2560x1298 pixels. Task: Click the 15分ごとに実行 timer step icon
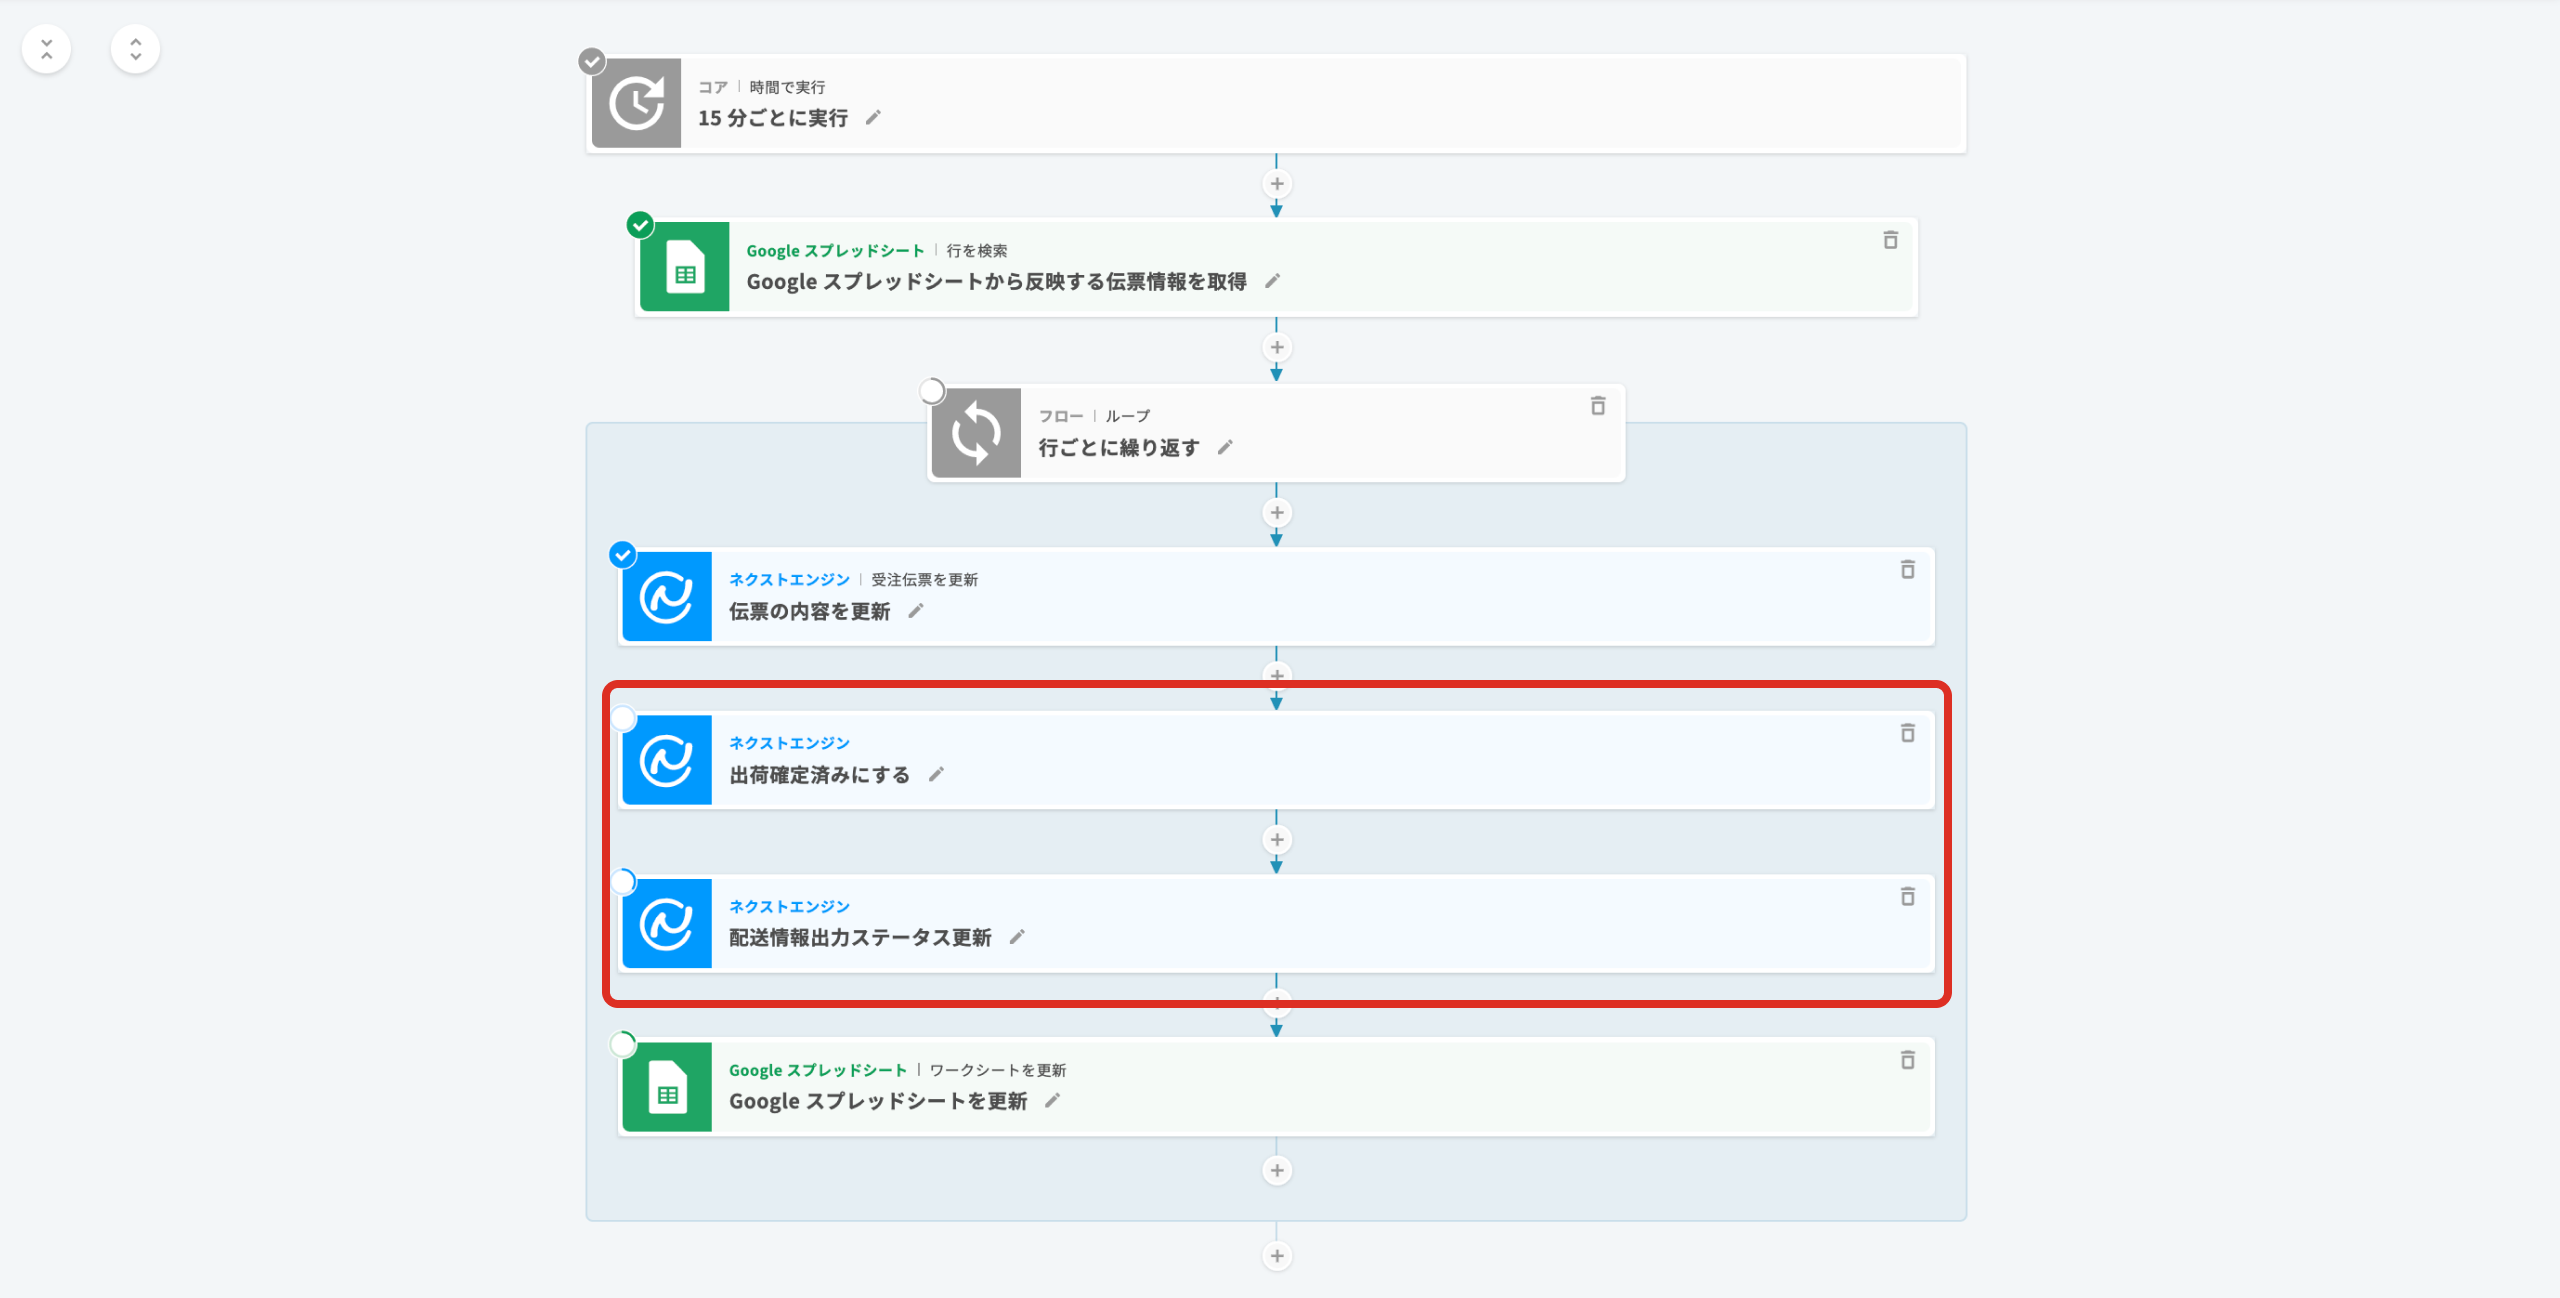point(636,103)
